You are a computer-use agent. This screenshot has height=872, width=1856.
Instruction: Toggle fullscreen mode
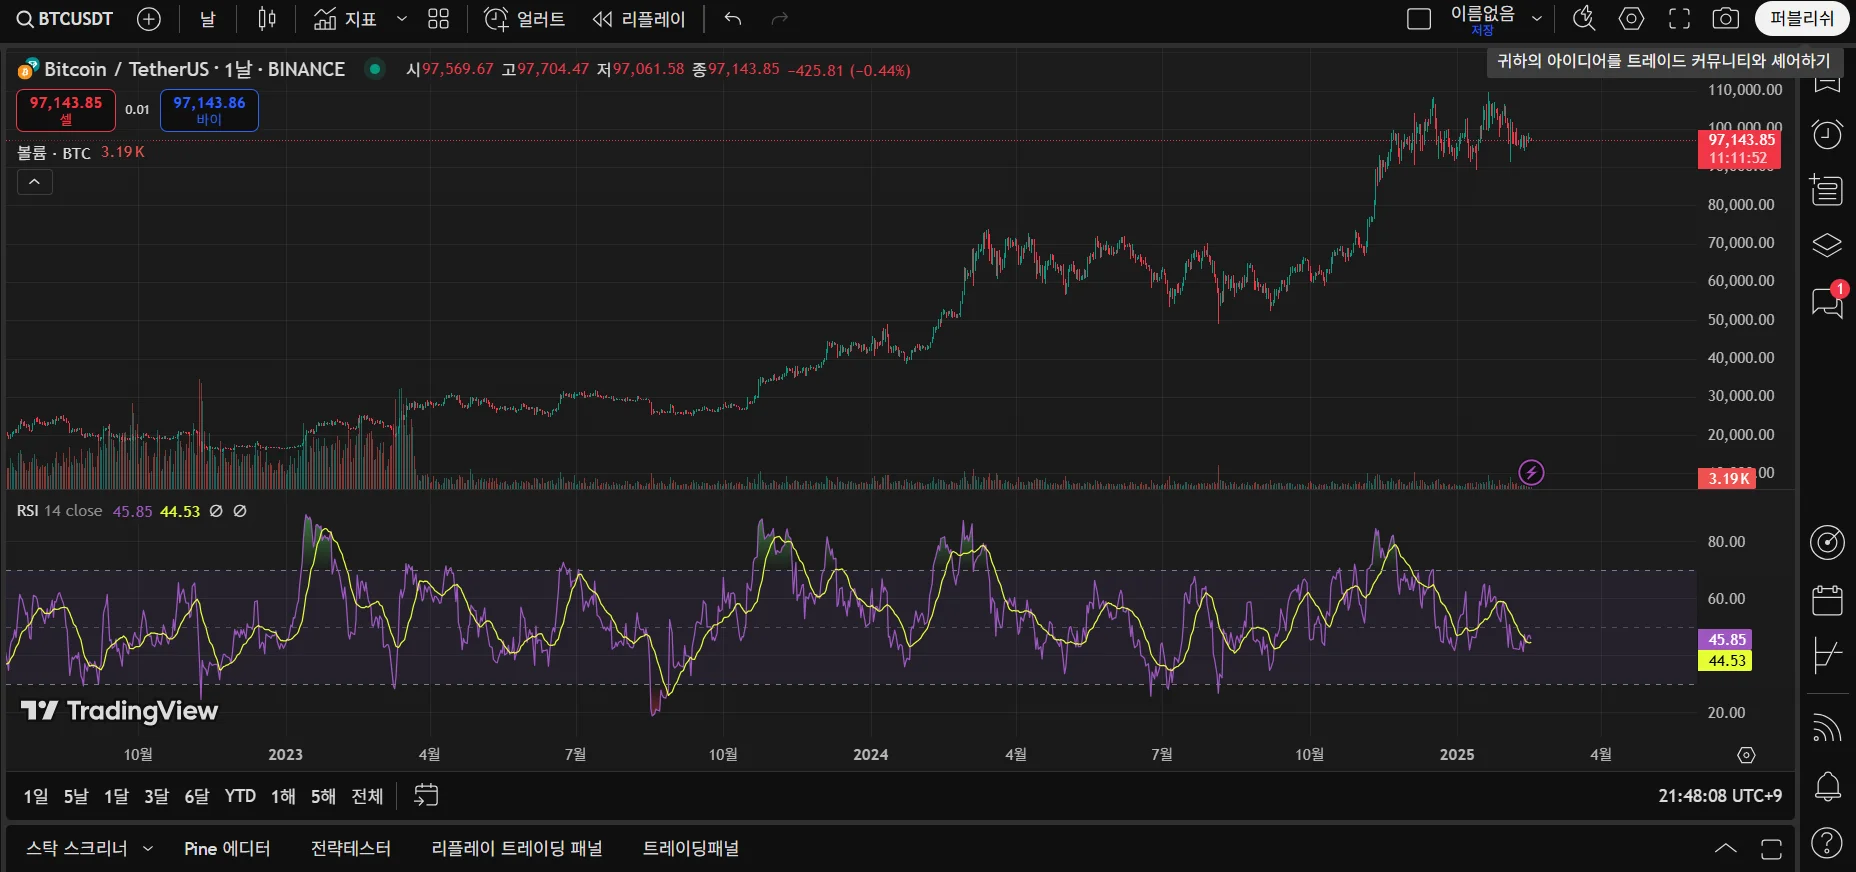click(x=1679, y=19)
